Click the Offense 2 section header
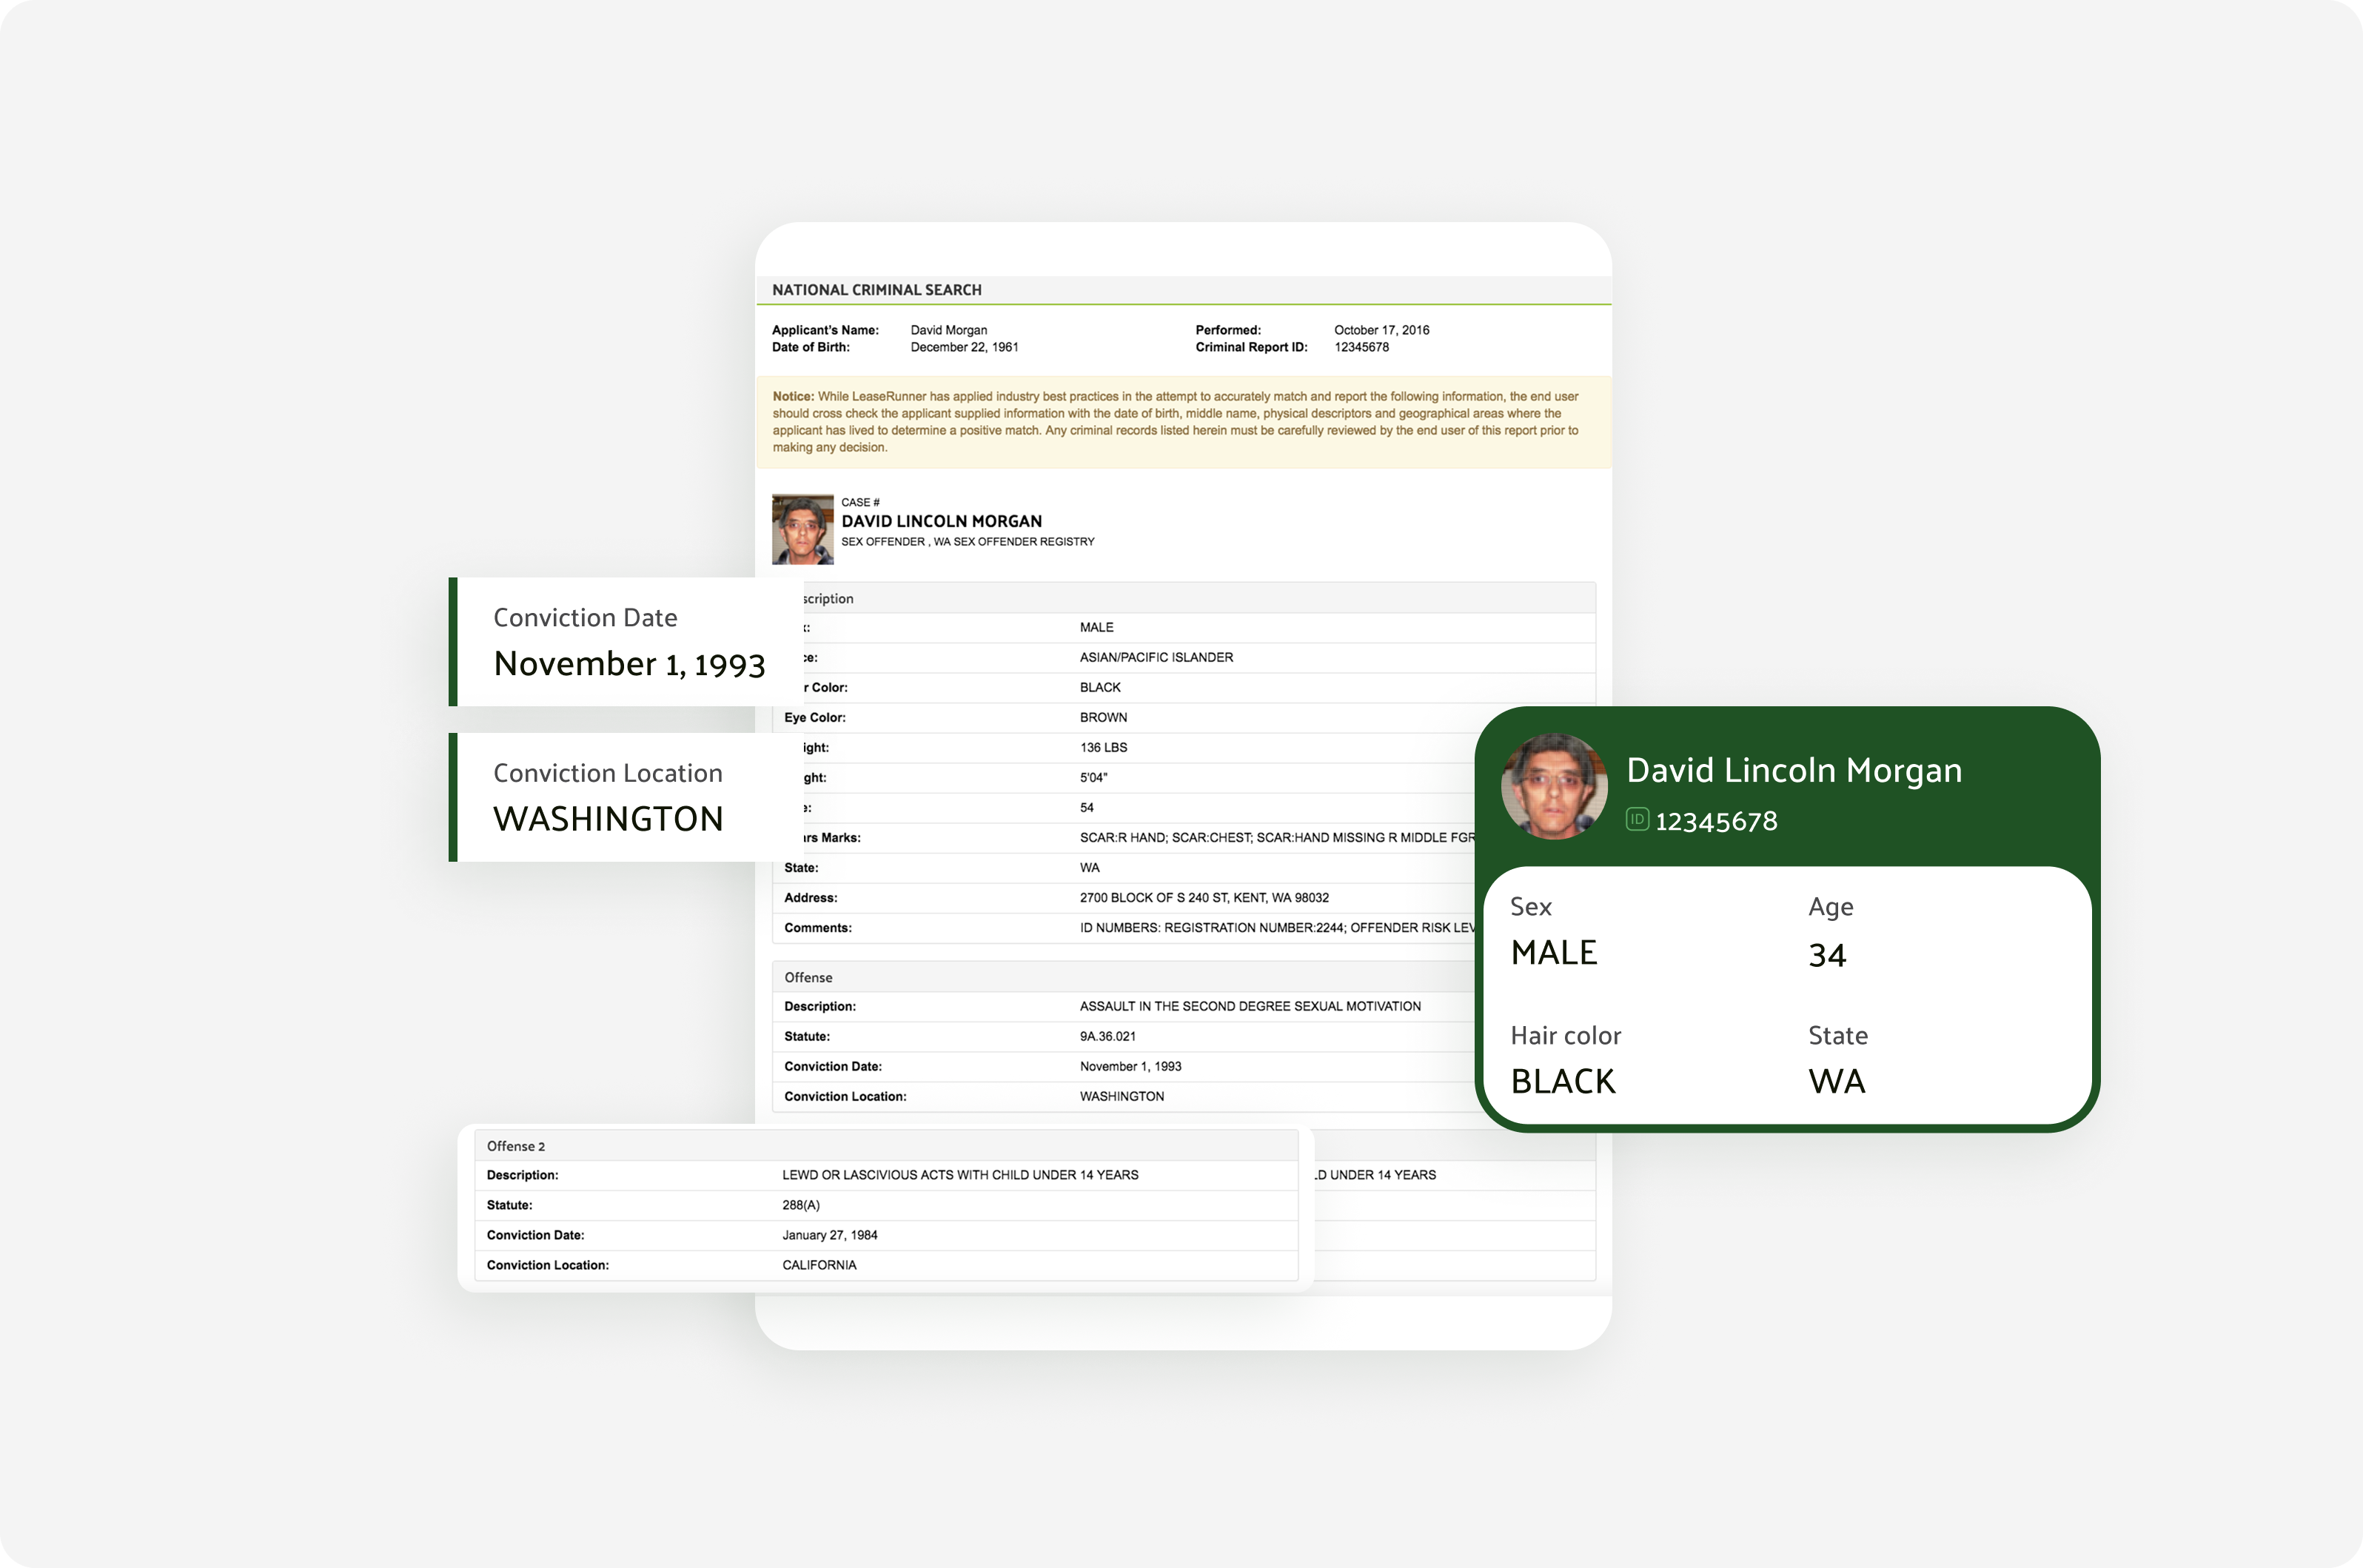Image resolution: width=2363 pixels, height=1568 pixels. (x=516, y=1146)
